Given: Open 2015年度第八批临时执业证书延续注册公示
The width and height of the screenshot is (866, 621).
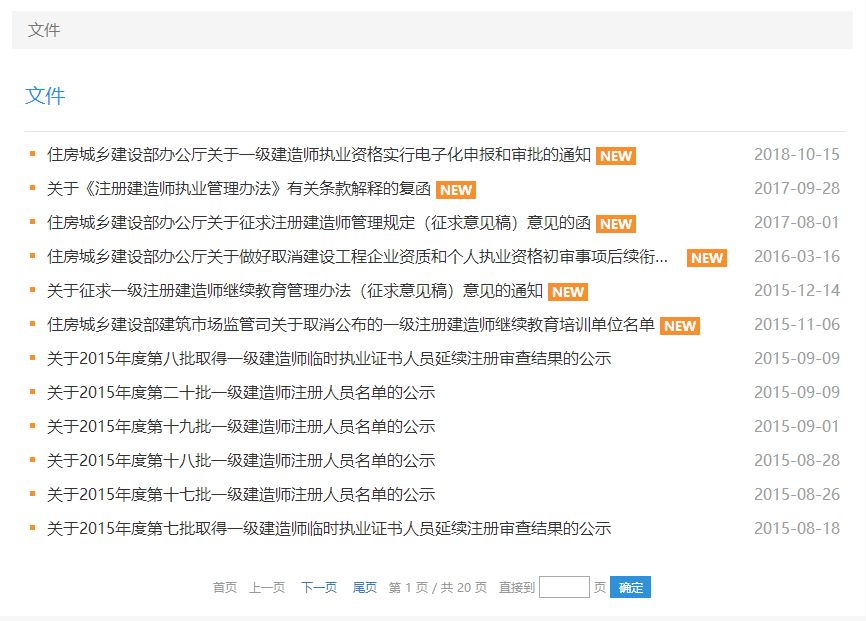Looking at the screenshot, I should point(329,358).
